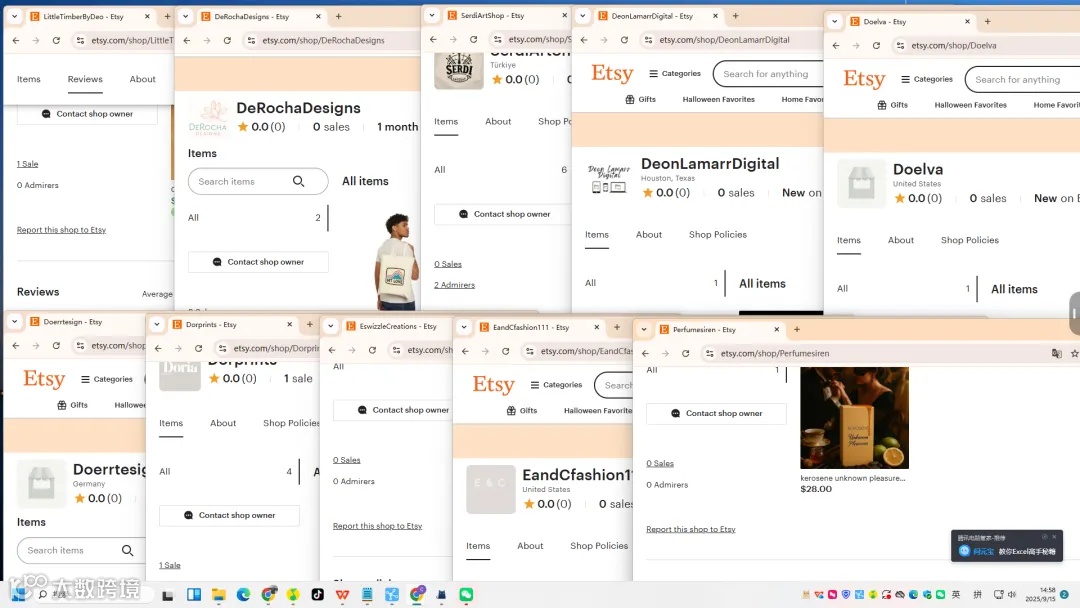Expand tab list in Dorprints window
This screenshot has width=1080, height=608.
tap(157, 324)
